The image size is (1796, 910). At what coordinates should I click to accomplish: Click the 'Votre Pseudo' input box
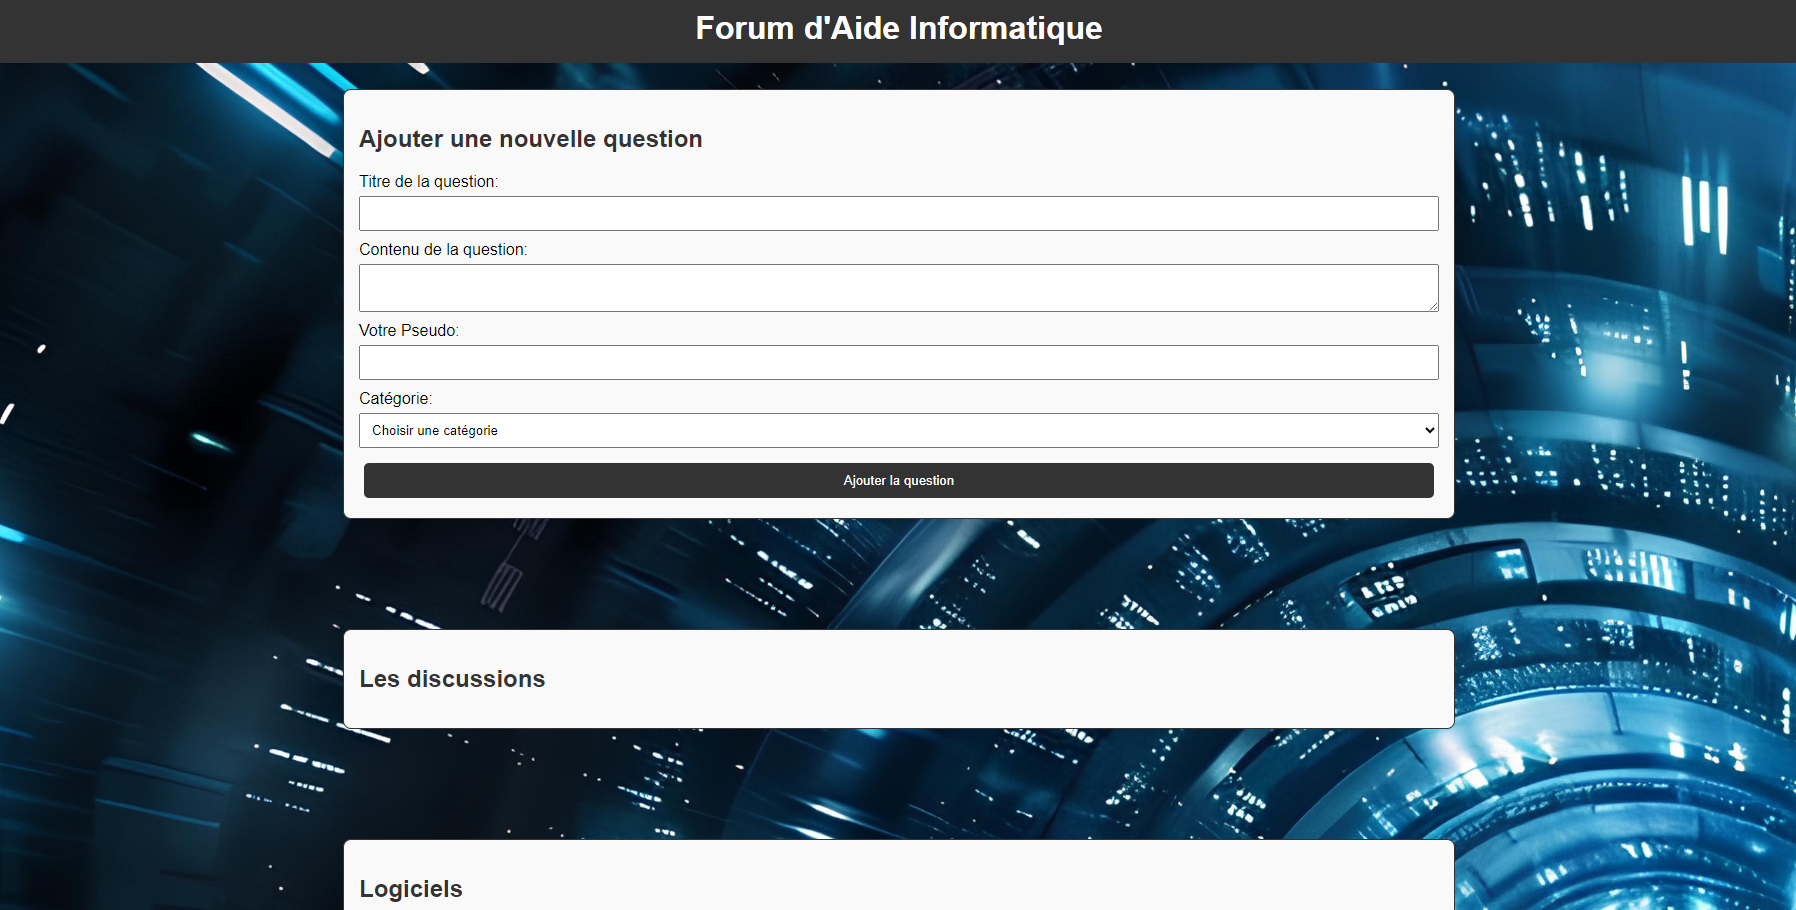898,362
